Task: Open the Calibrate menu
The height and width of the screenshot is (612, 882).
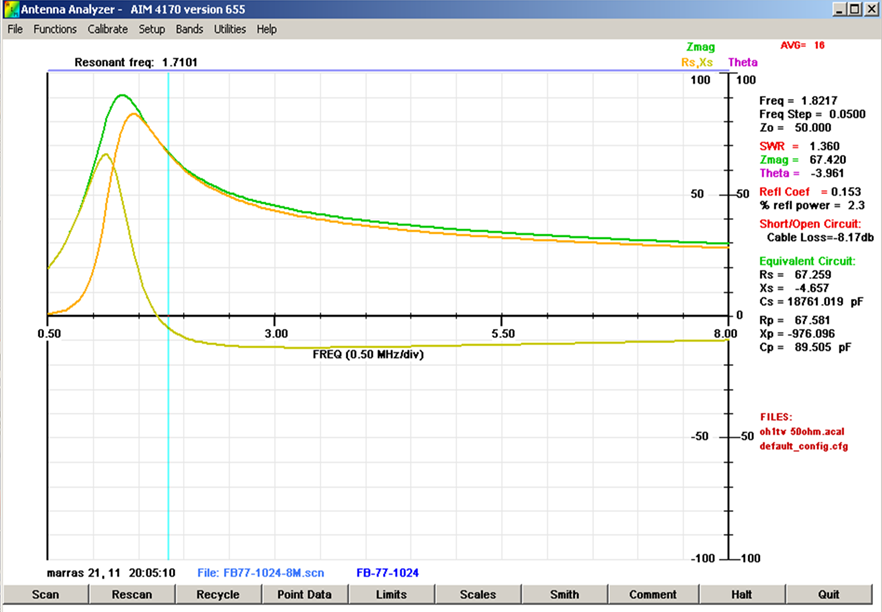Action: pos(108,29)
